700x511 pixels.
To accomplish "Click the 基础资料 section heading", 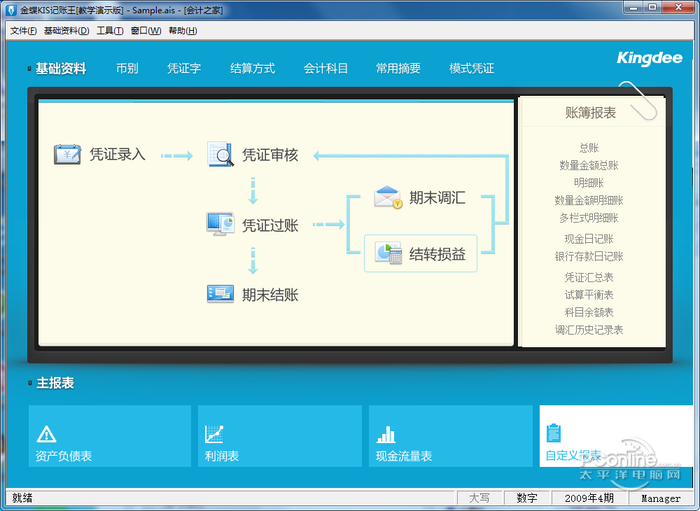I will (61, 69).
